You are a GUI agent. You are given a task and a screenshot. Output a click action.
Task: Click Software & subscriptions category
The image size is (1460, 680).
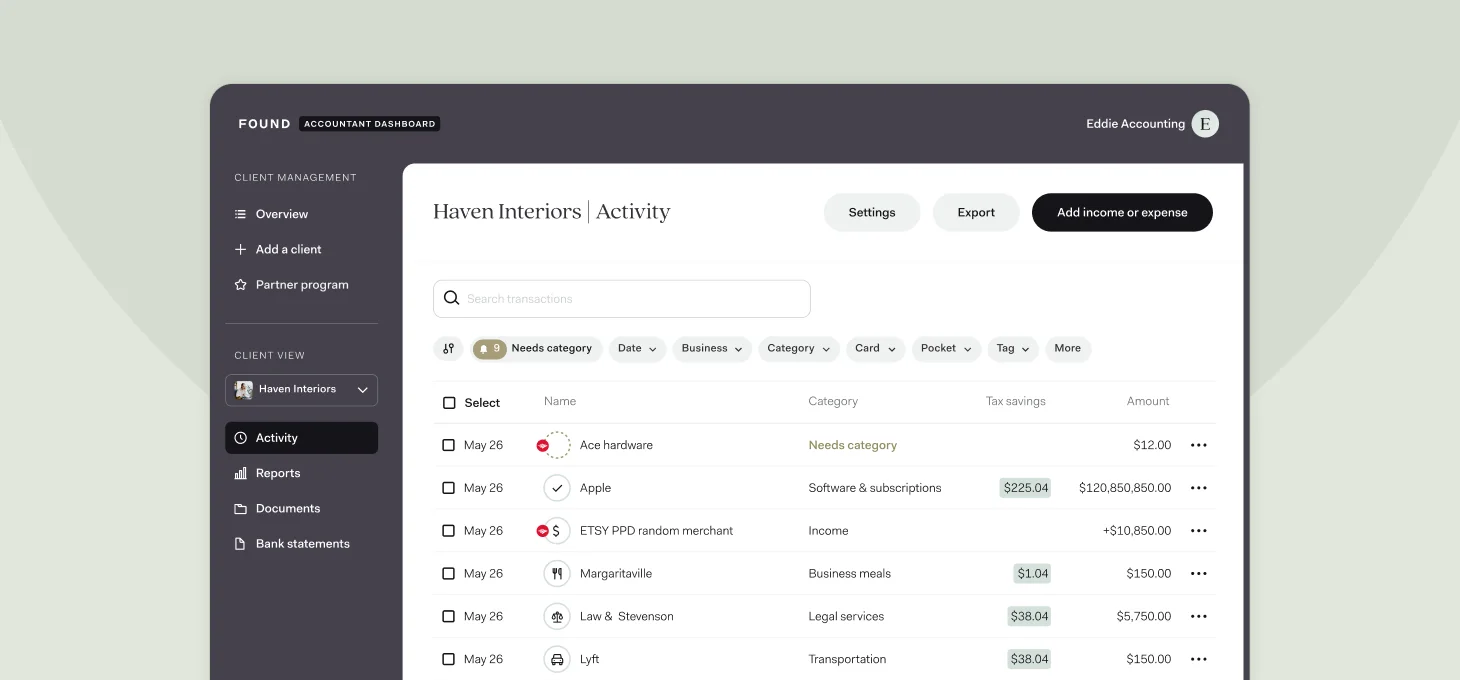click(875, 488)
